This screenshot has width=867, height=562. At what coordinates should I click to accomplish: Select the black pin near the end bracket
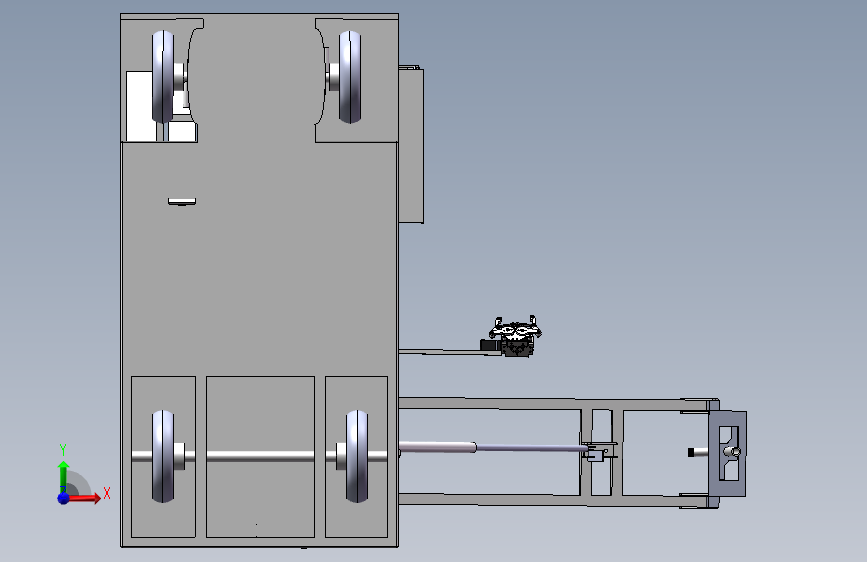tap(691, 452)
